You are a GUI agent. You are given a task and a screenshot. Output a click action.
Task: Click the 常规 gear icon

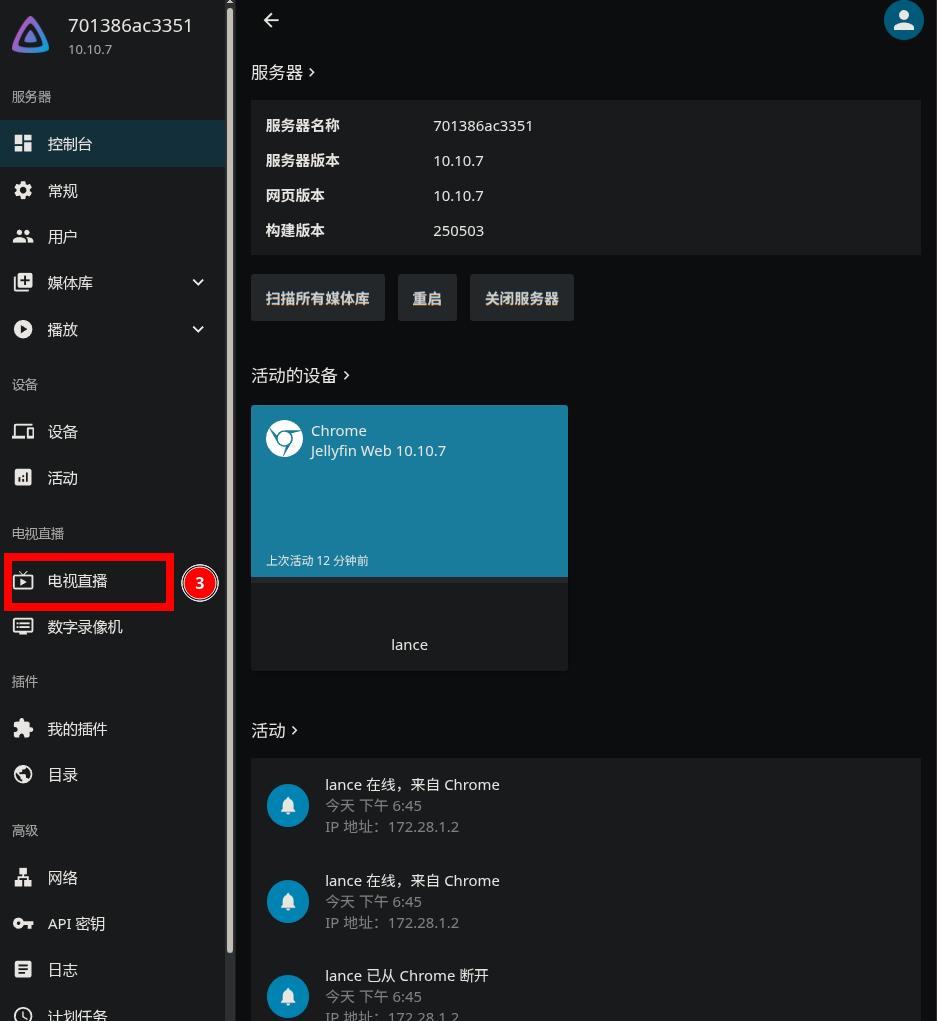pyautogui.click(x=23, y=190)
